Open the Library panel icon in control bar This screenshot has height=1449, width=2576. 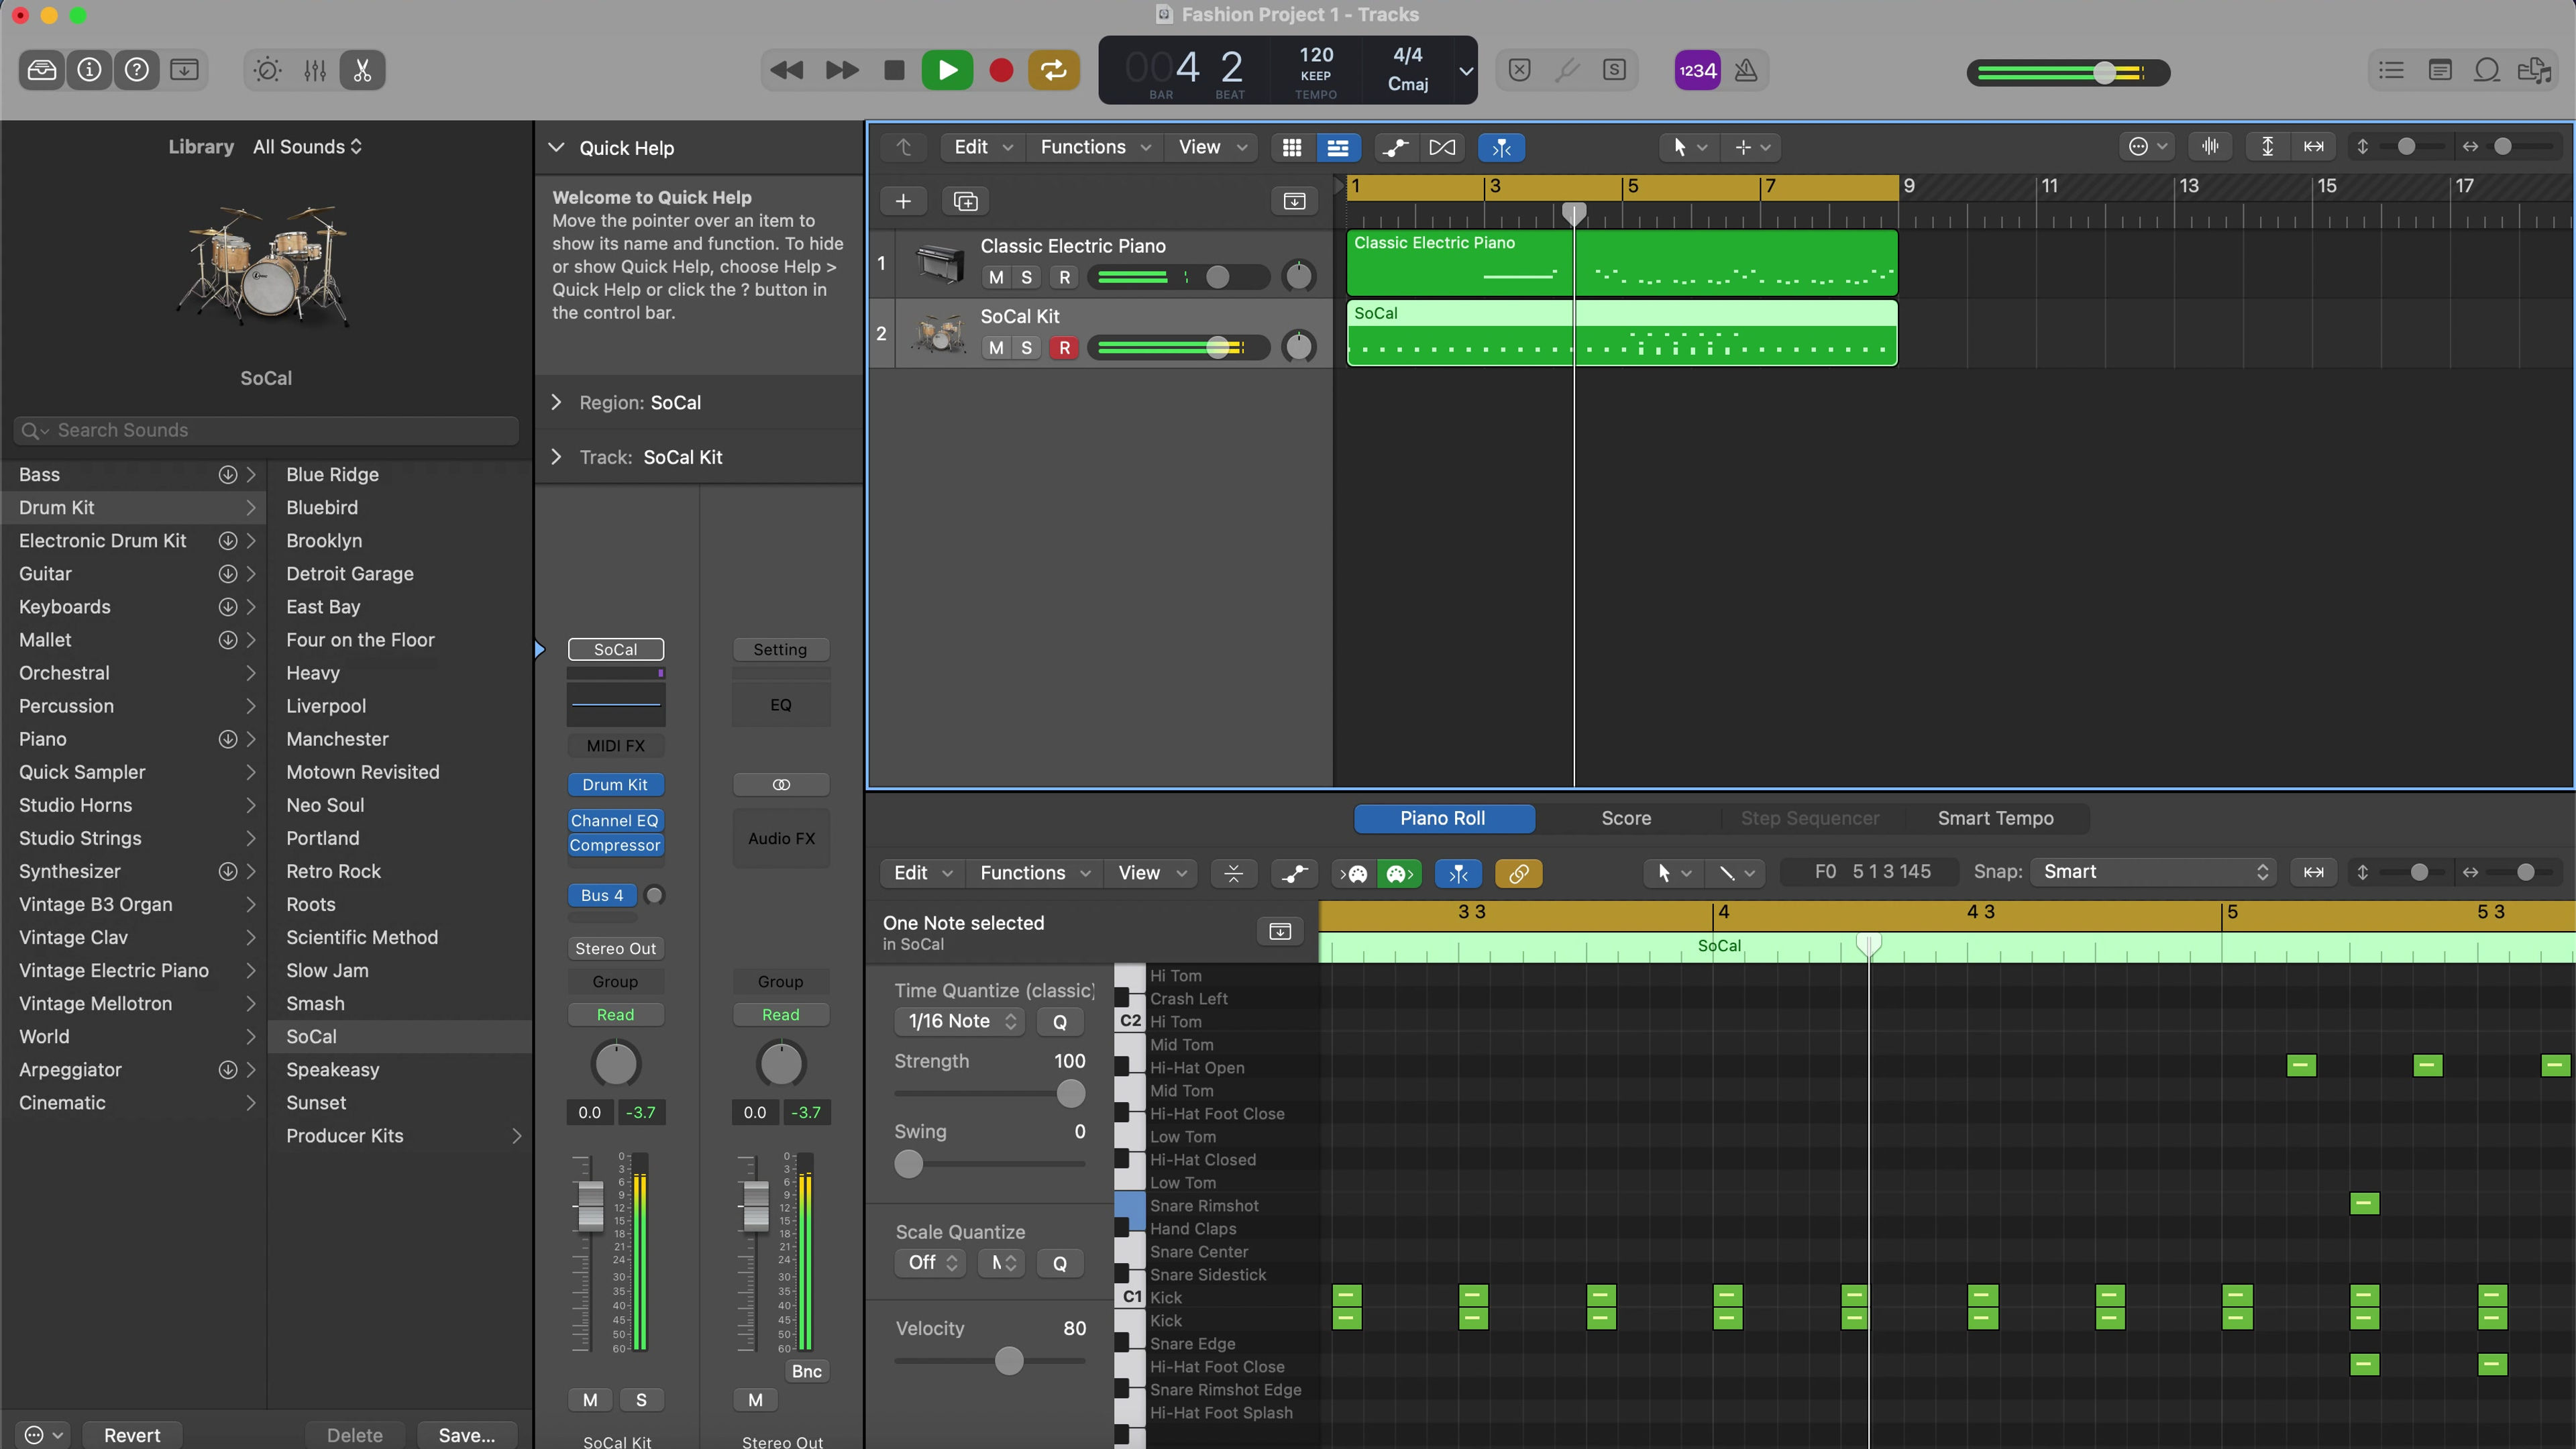tap(42, 70)
